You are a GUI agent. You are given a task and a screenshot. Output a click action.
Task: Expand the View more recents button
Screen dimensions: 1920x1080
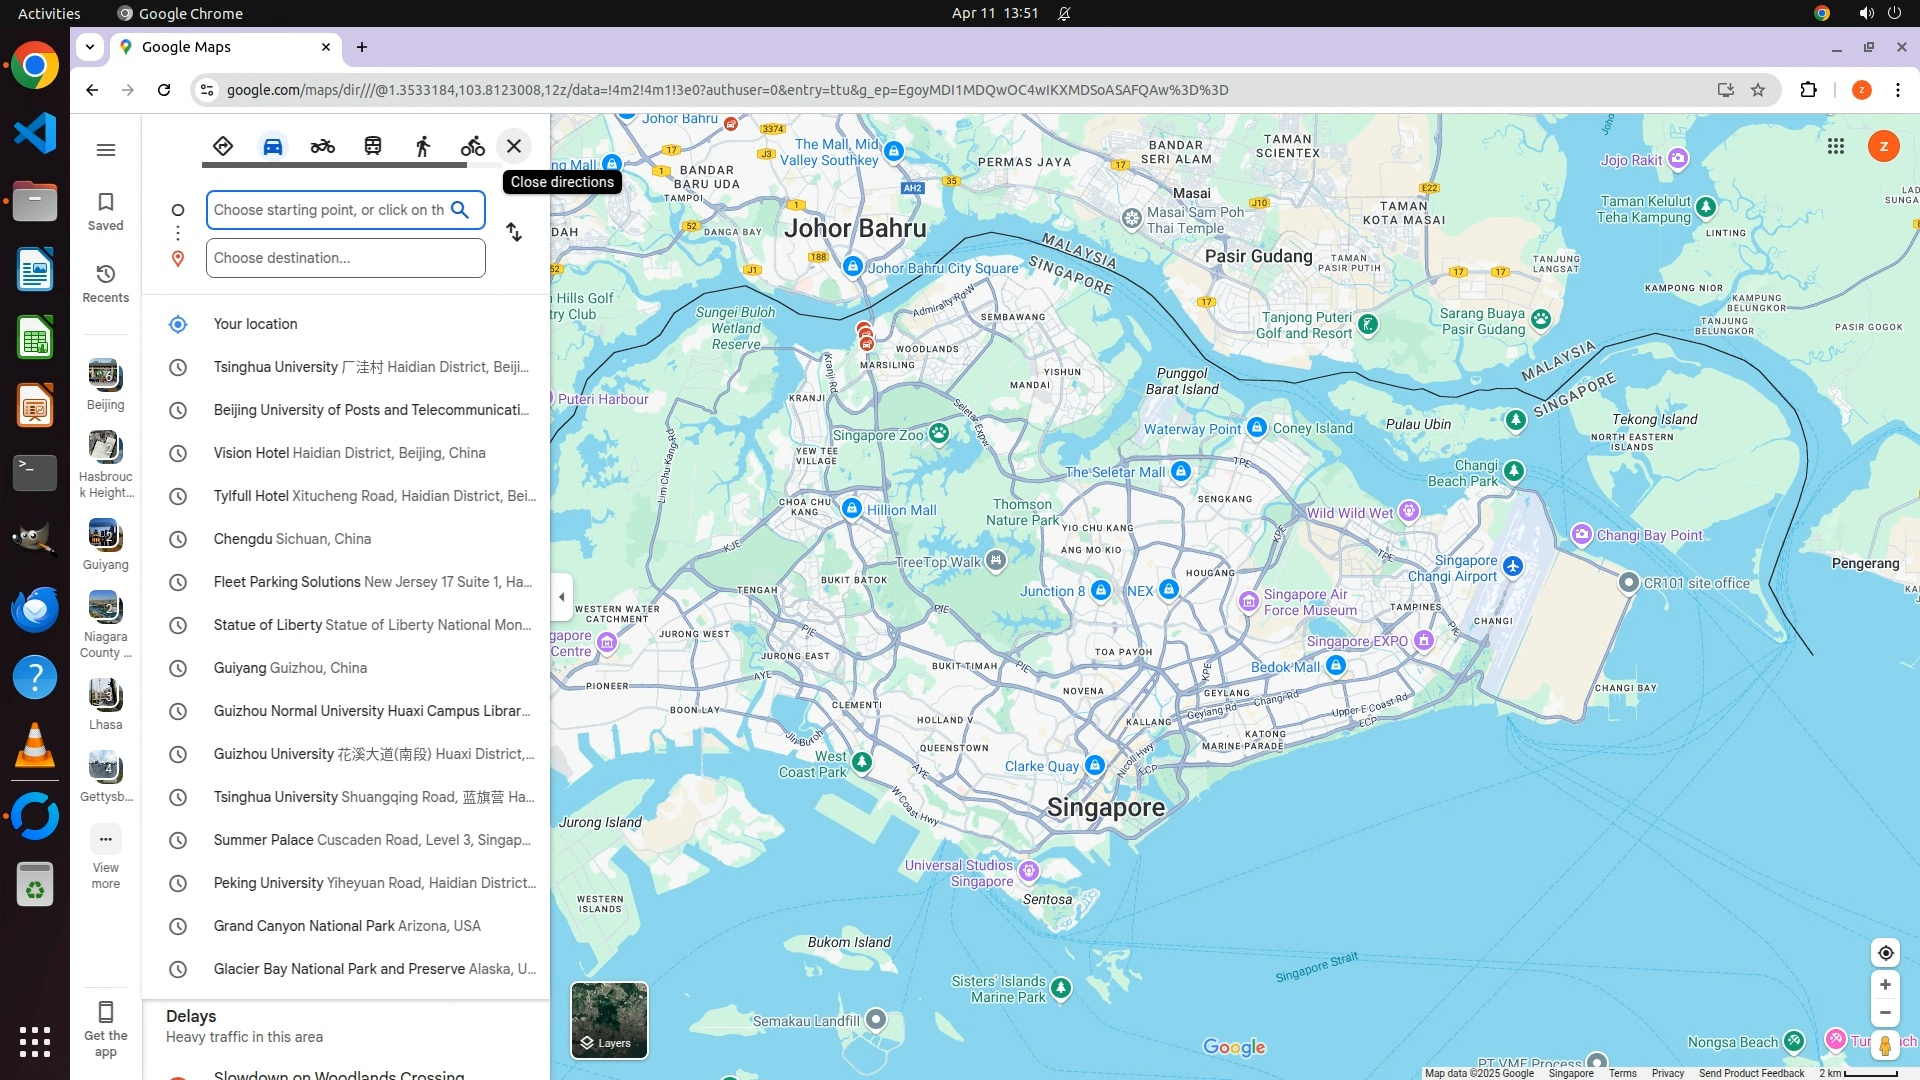click(x=106, y=856)
